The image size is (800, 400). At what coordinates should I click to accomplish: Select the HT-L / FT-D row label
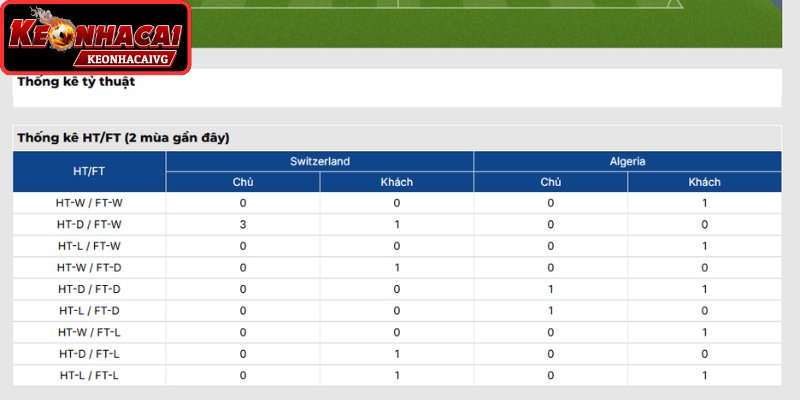pyautogui.click(x=89, y=311)
